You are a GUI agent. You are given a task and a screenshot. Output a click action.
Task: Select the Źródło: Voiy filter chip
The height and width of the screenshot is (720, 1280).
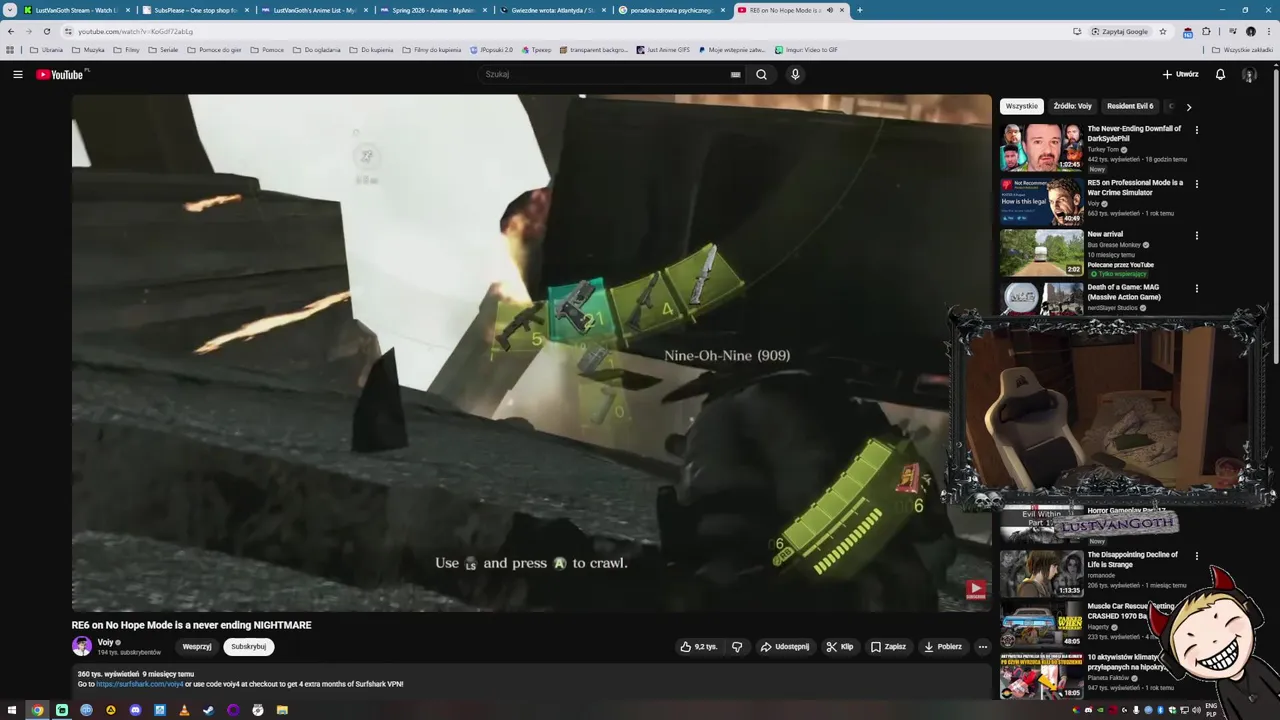pos(1072,106)
